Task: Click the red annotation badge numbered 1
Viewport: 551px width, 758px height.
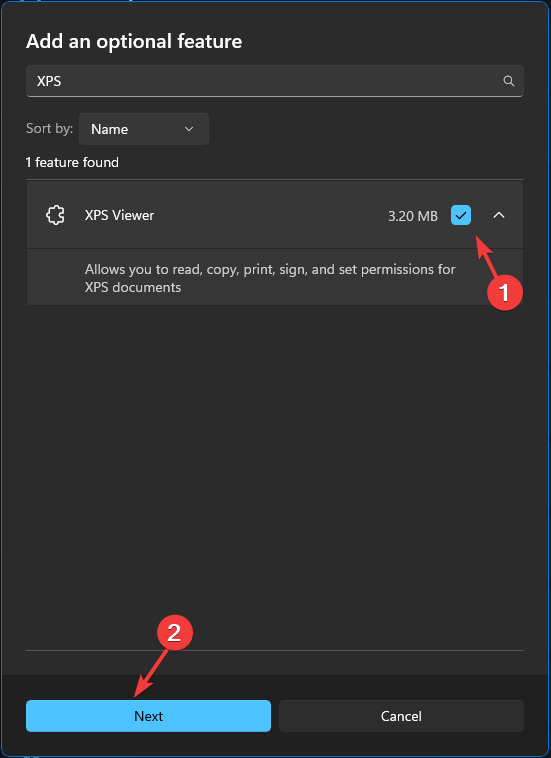Action: [505, 292]
